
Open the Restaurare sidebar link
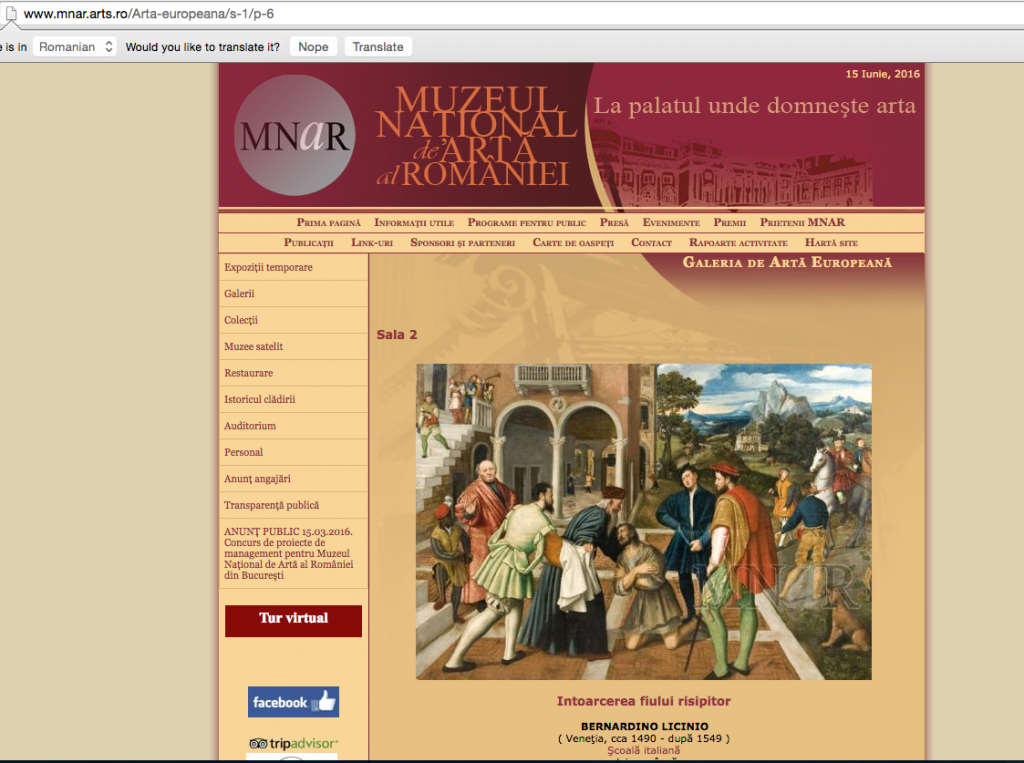pos(249,373)
